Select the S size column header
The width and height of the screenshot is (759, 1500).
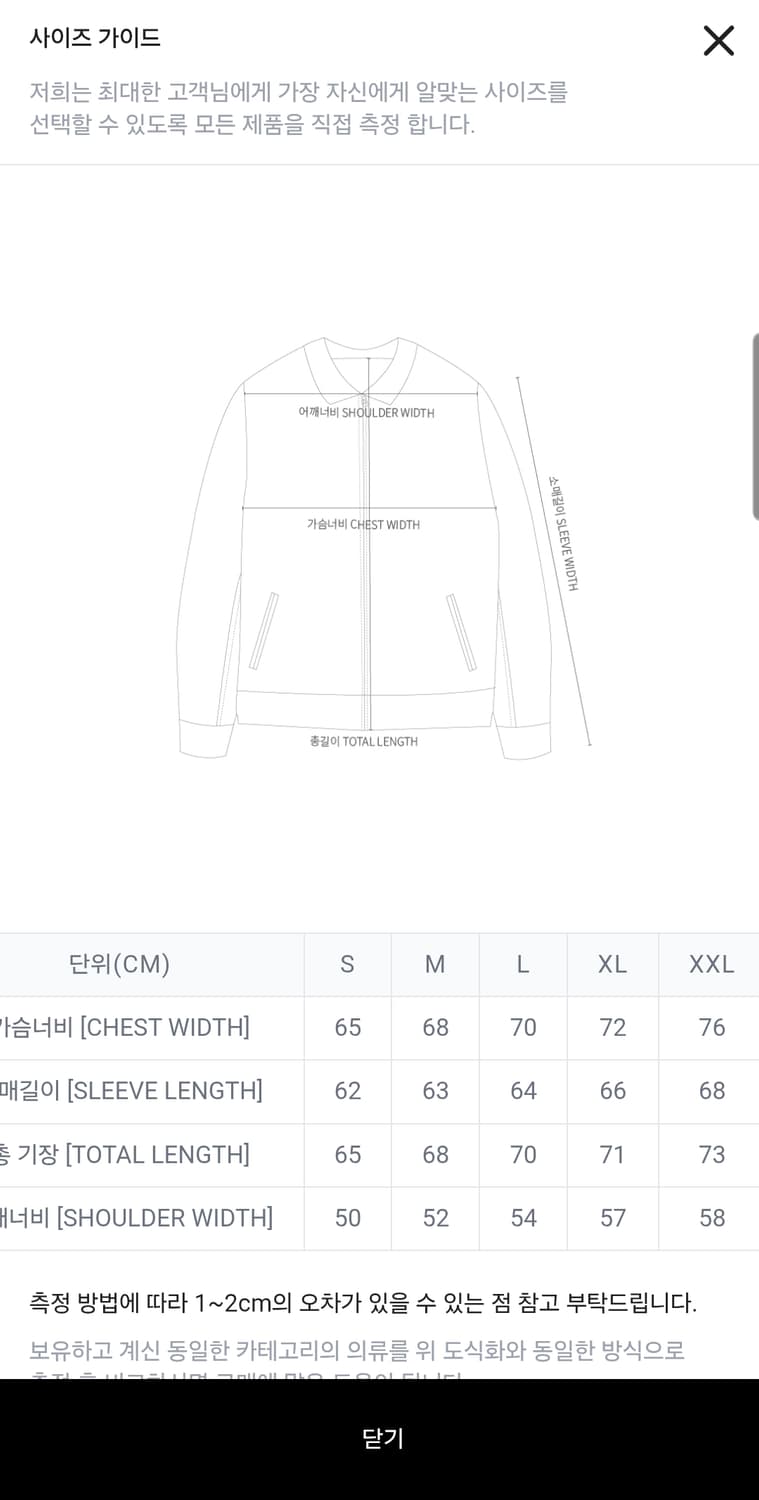(347, 964)
